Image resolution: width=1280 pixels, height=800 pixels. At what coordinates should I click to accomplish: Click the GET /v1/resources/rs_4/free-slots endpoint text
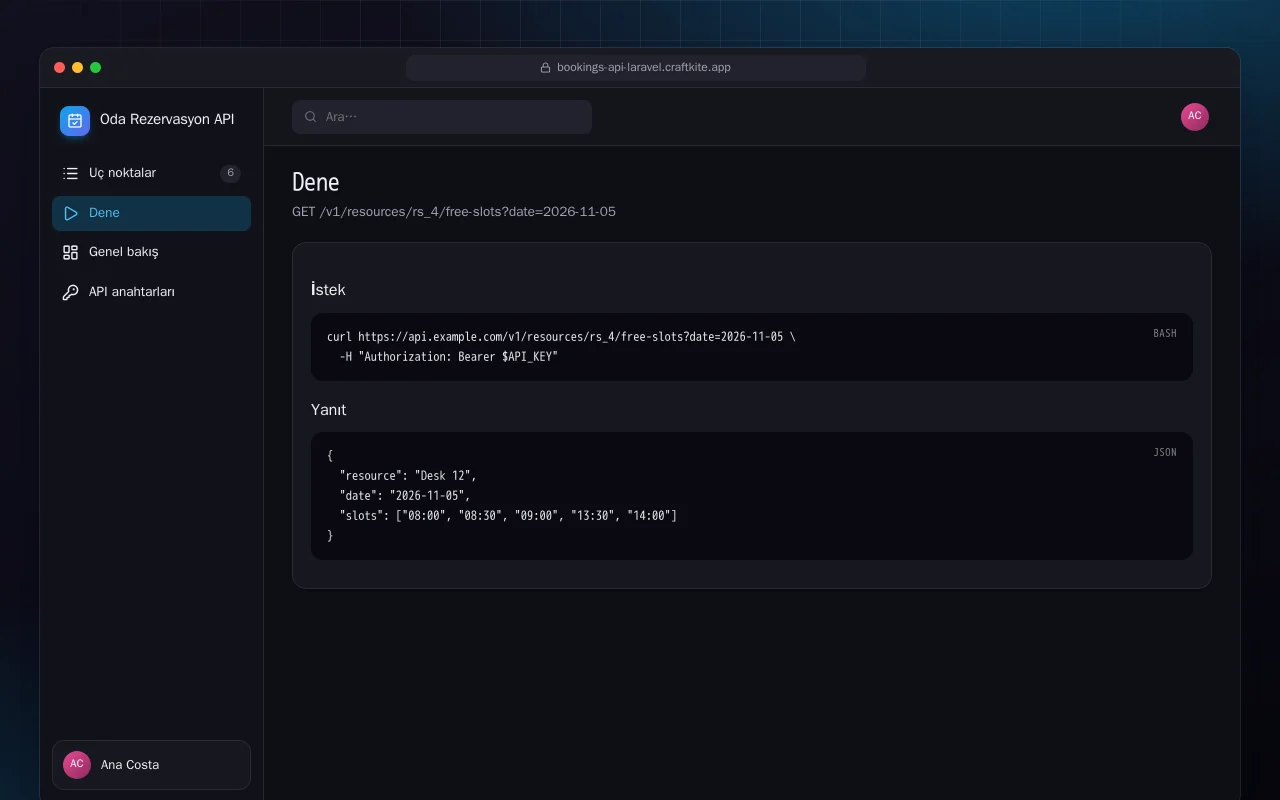click(x=454, y=212)
